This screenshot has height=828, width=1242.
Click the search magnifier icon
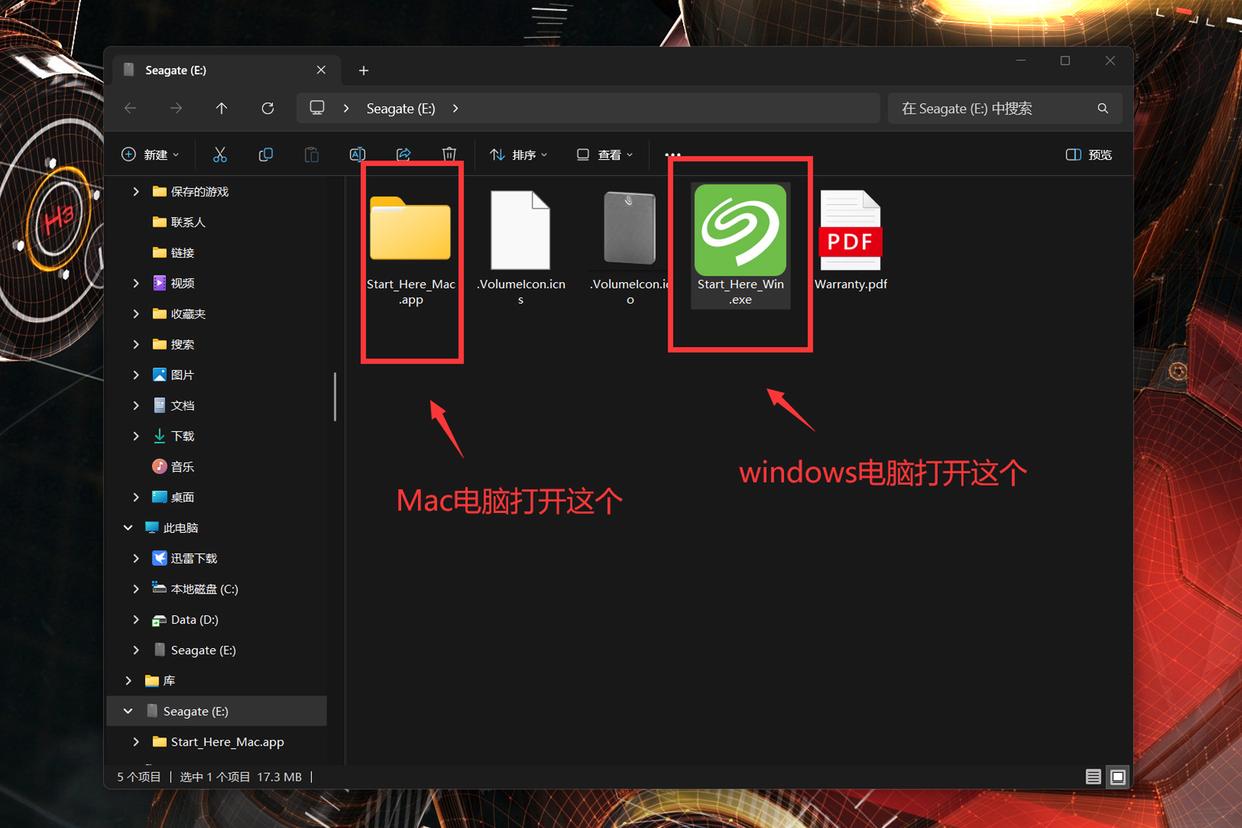click(x=1103, y=108)
